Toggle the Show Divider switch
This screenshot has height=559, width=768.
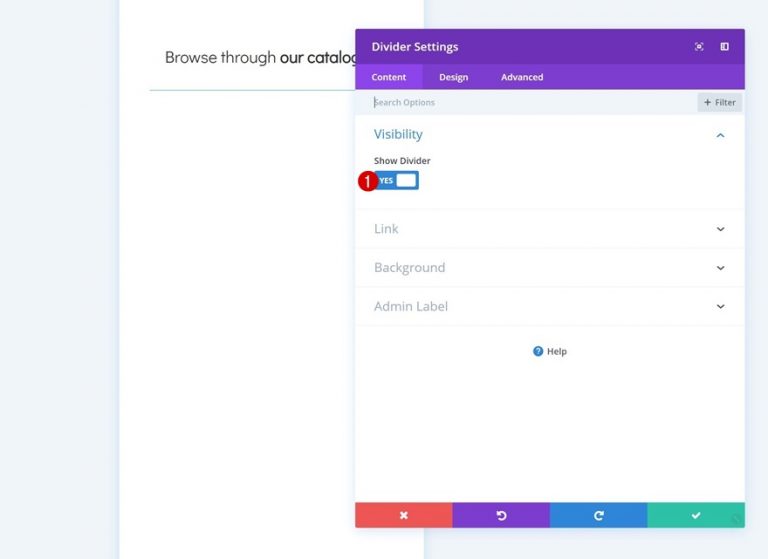click(396, 181)
